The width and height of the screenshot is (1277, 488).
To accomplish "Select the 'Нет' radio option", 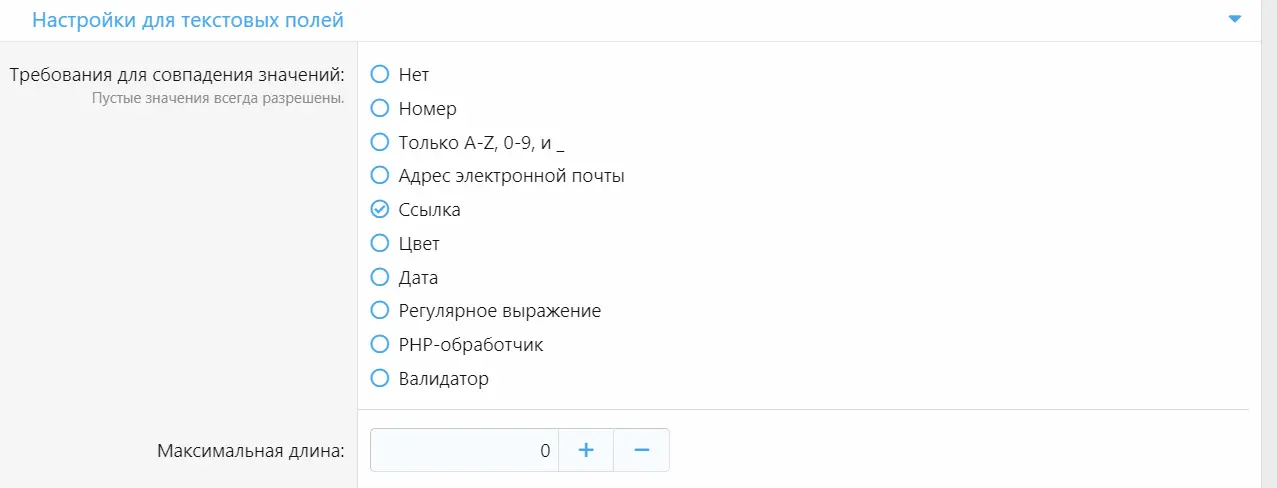I will tap(379, 74).
